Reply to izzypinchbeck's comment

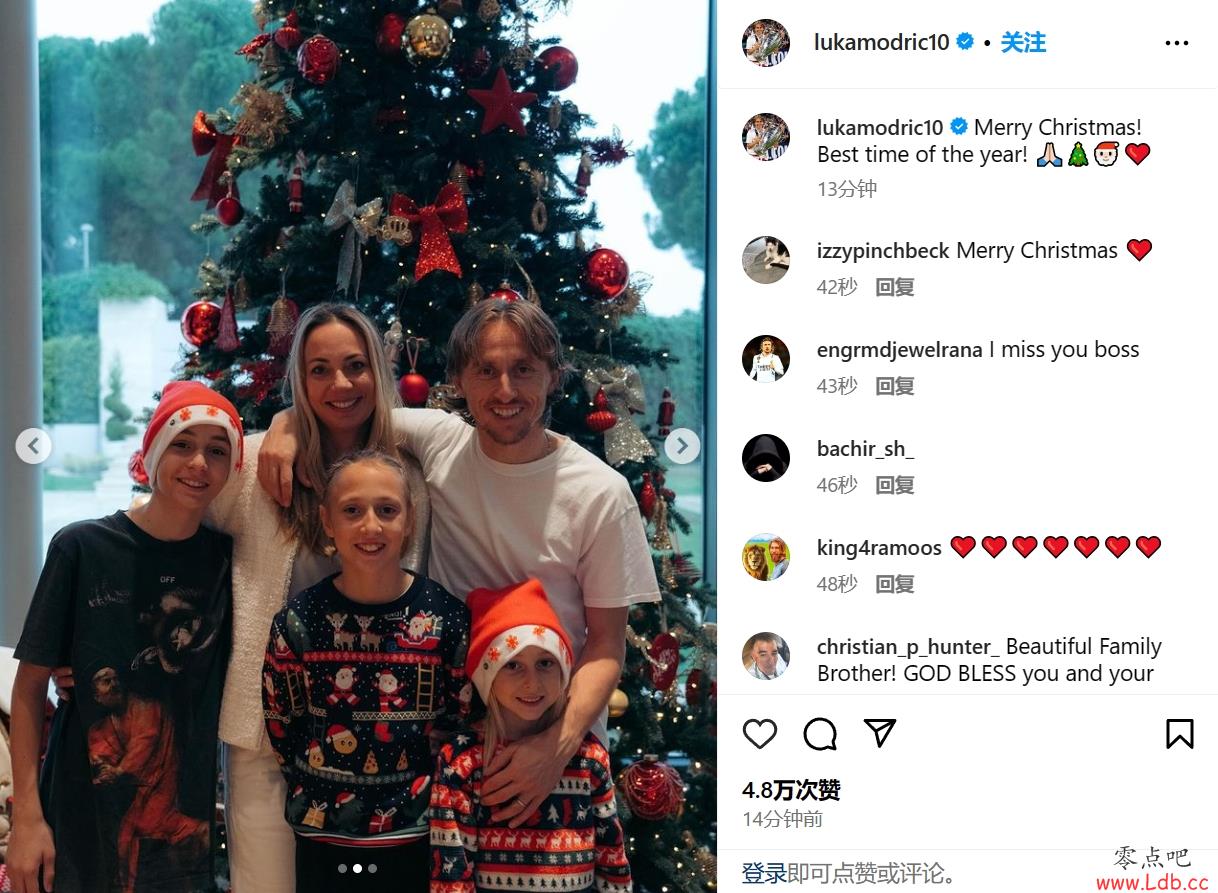pyautogui.click(x=895, y=287)
